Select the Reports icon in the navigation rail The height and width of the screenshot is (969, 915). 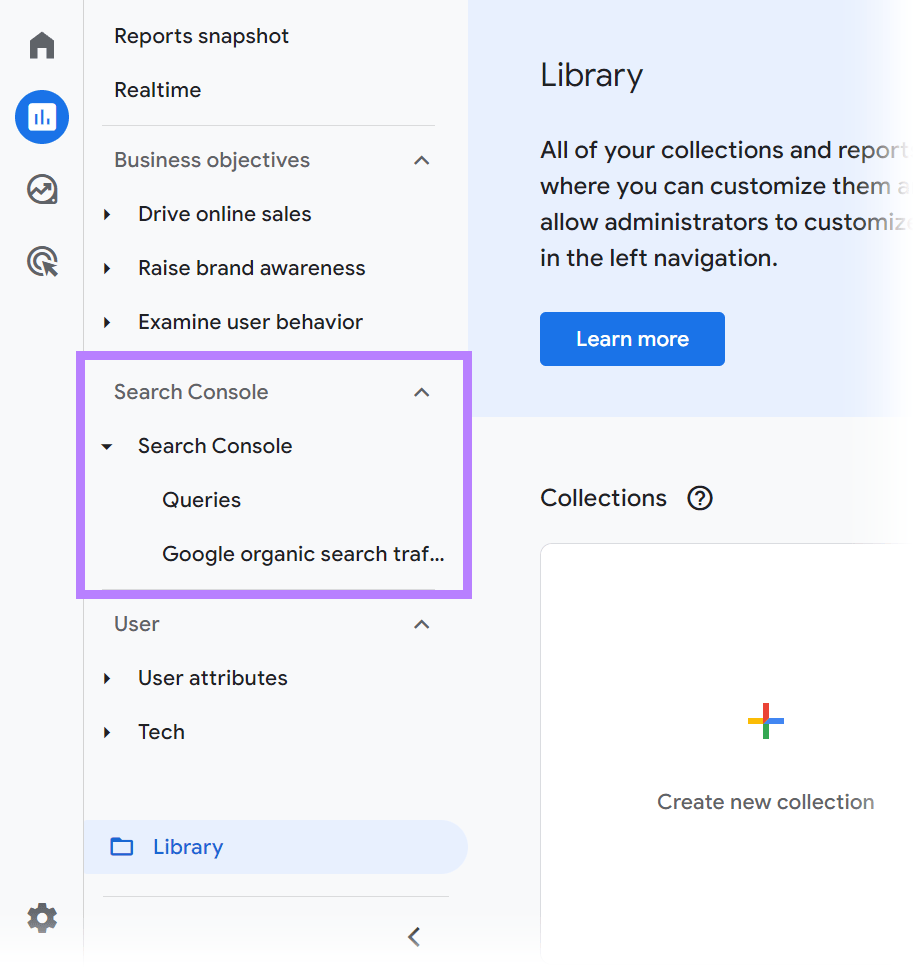pos(41,117)
